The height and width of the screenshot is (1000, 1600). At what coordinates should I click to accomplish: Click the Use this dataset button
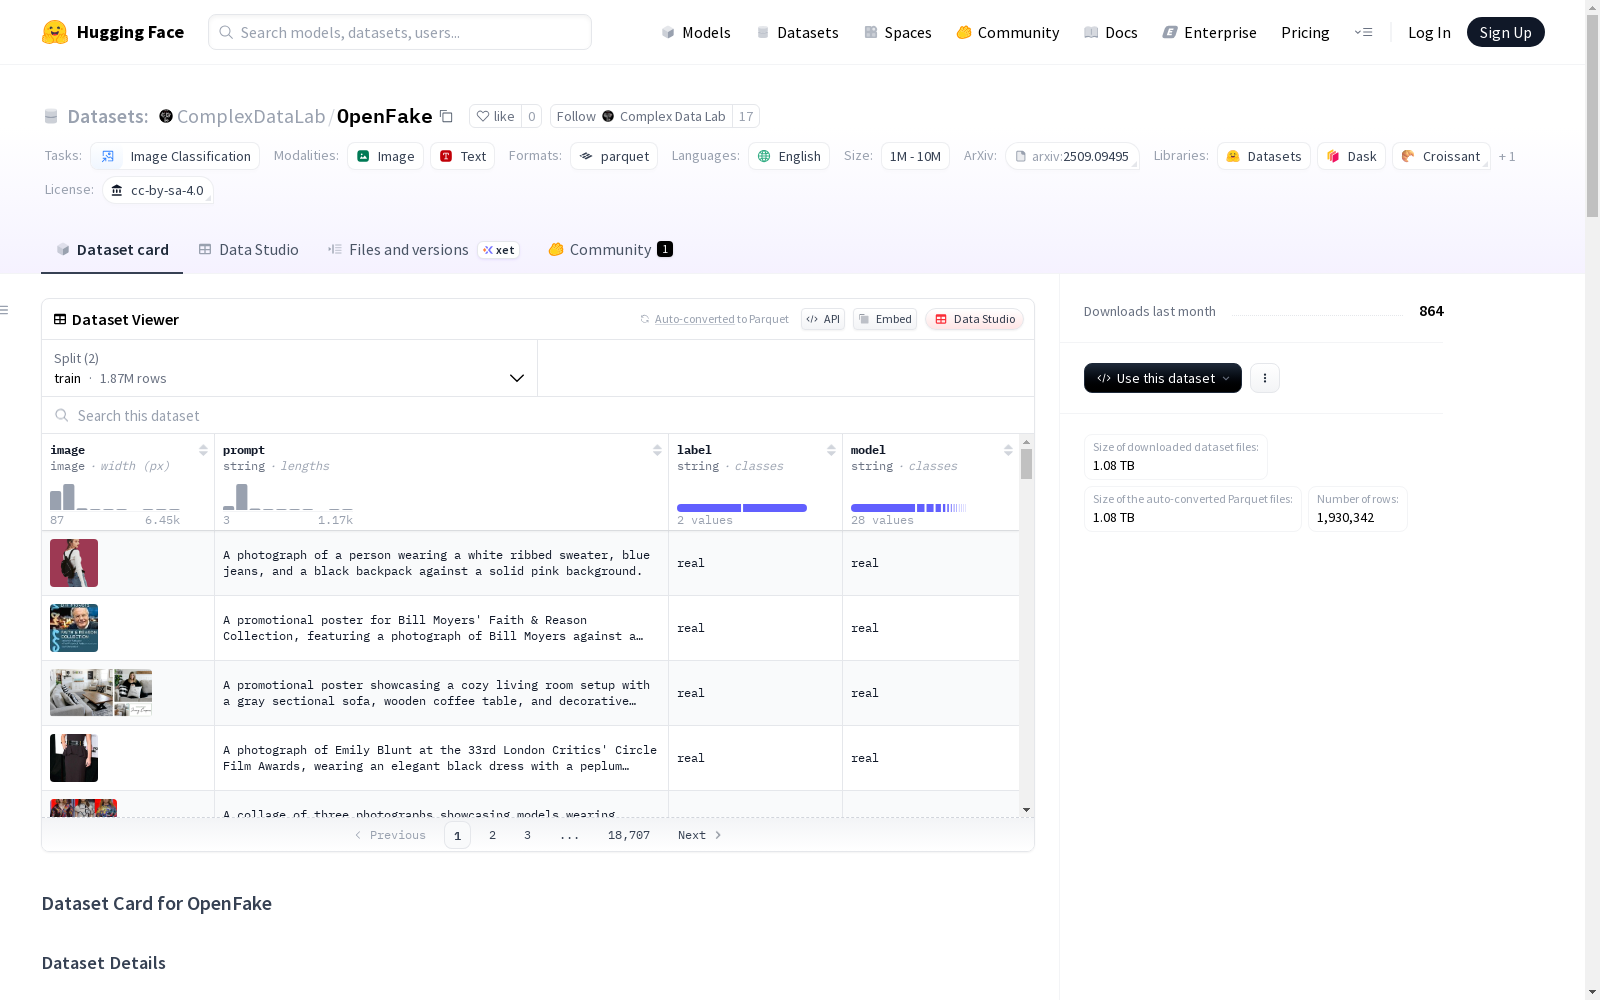pyautogui.click(x=1163, y=378)
